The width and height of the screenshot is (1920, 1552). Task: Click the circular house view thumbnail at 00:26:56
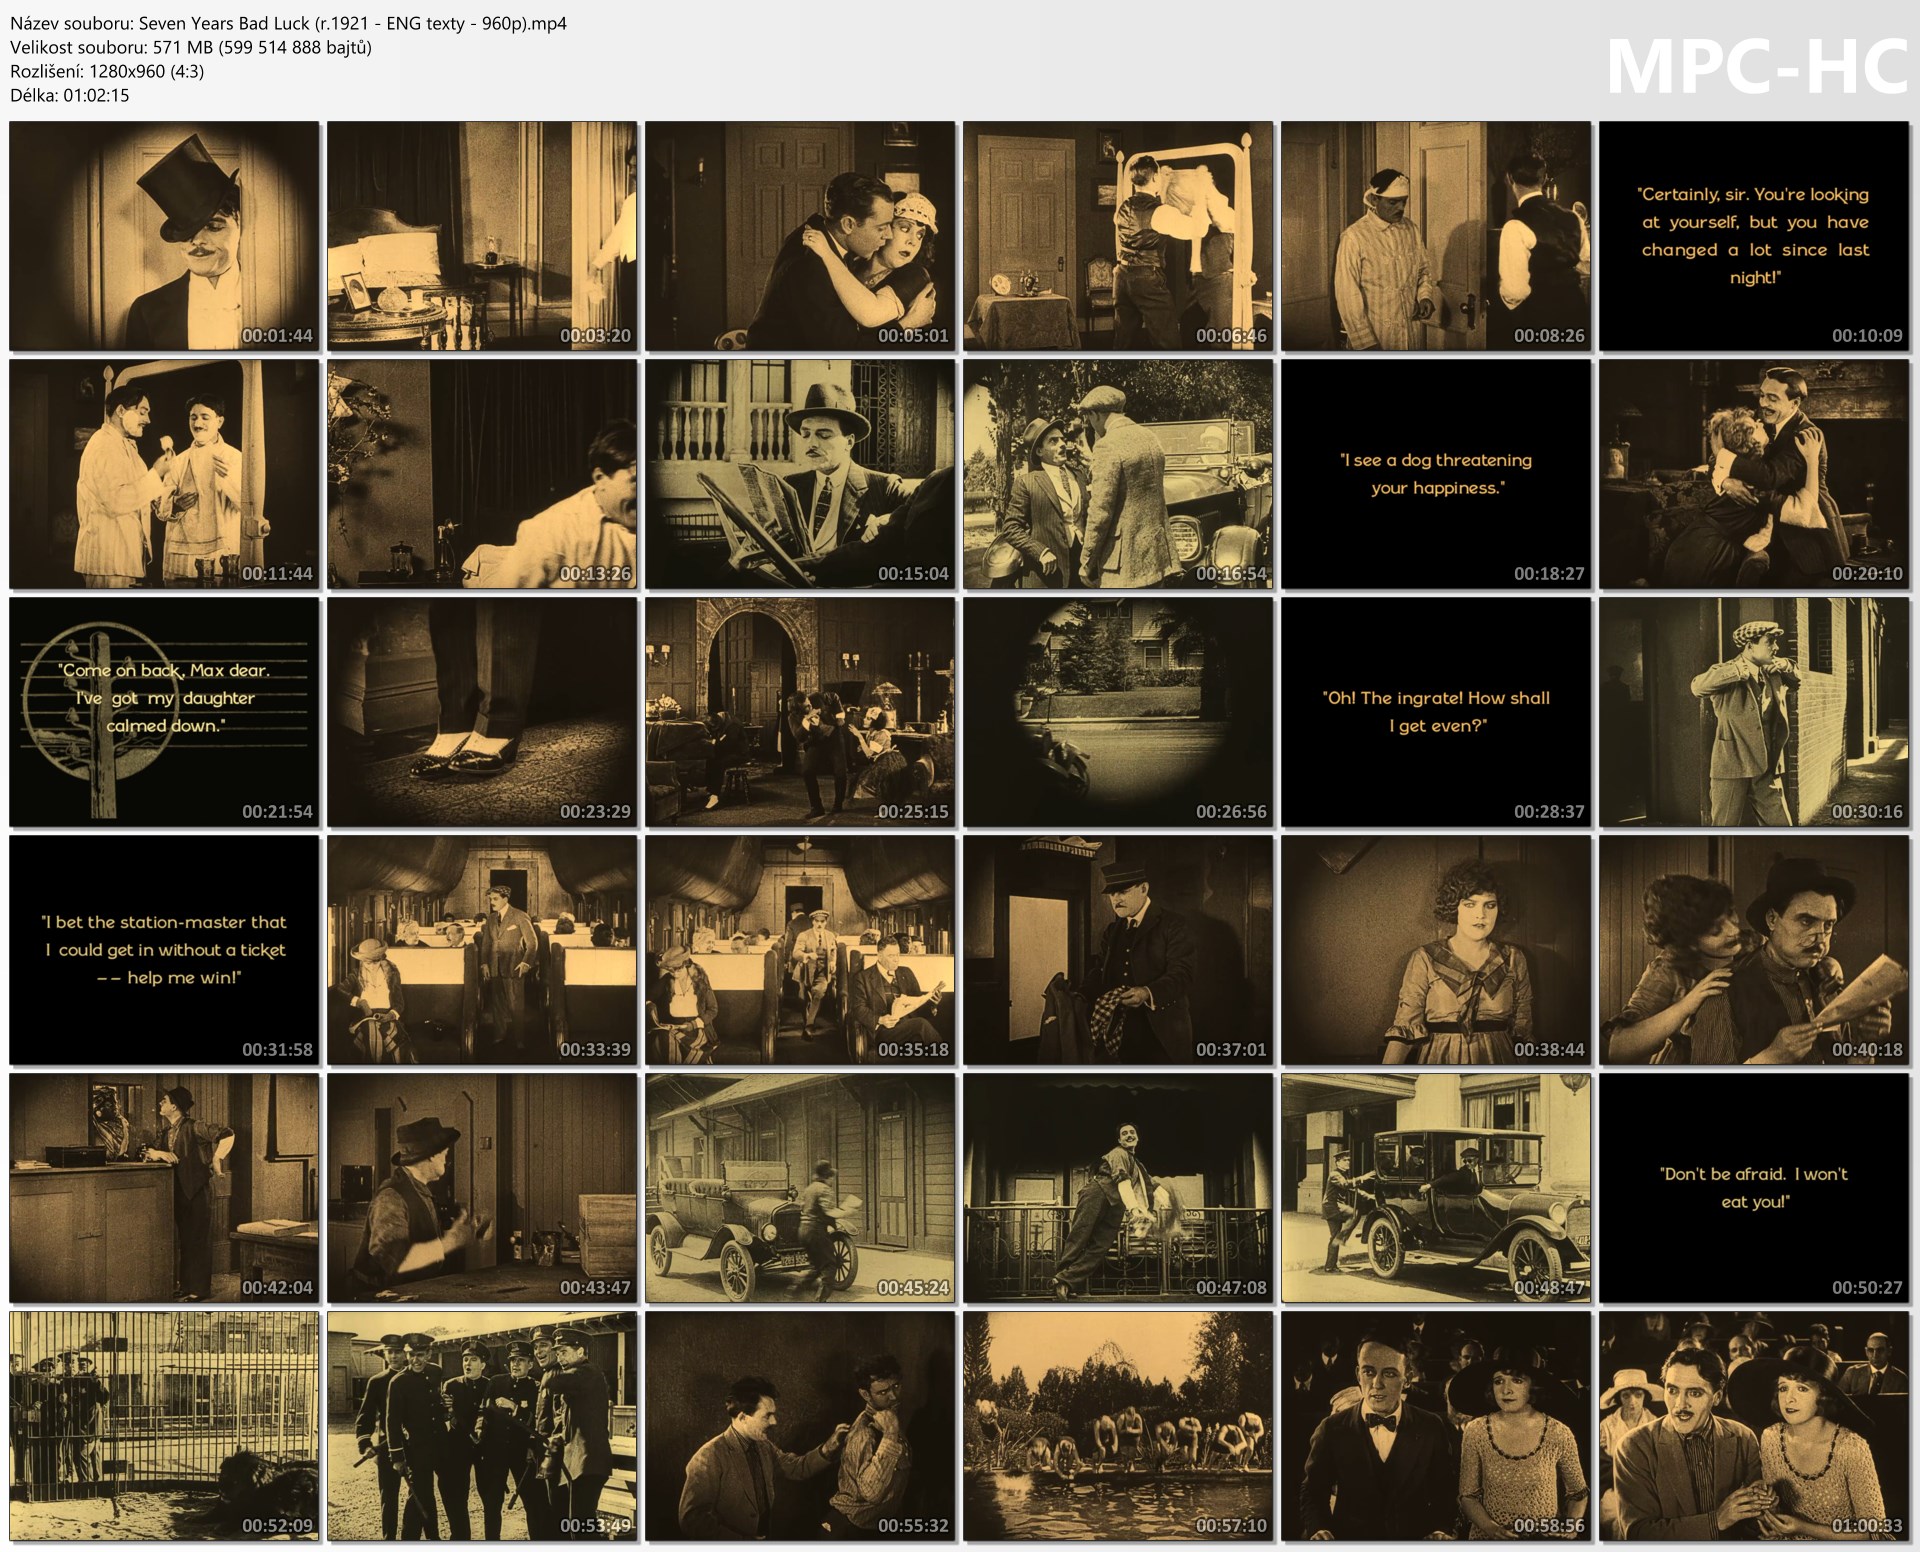coord(1118,712)
